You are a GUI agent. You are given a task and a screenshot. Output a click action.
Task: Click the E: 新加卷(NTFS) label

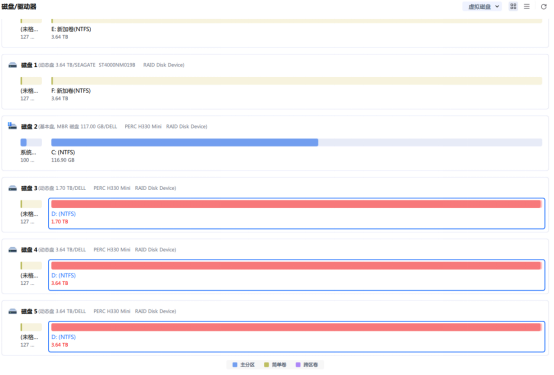click(71, 29)
